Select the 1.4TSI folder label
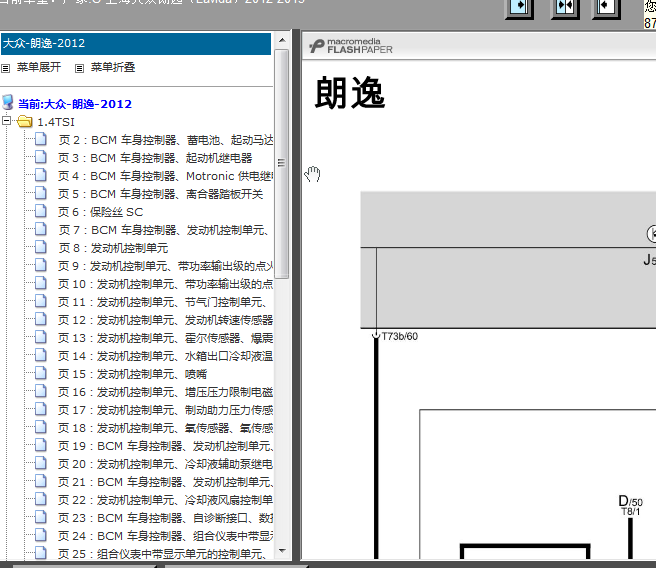The image size is (656, 568). pyautogui.click(x=56, y=122)
